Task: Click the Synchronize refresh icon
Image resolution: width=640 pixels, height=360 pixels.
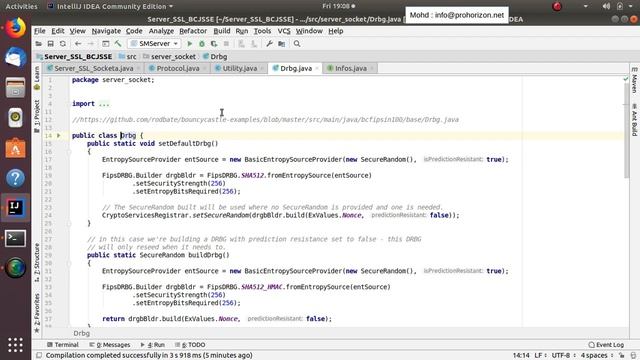Action: pyautogui.click(x=62, y=44)
